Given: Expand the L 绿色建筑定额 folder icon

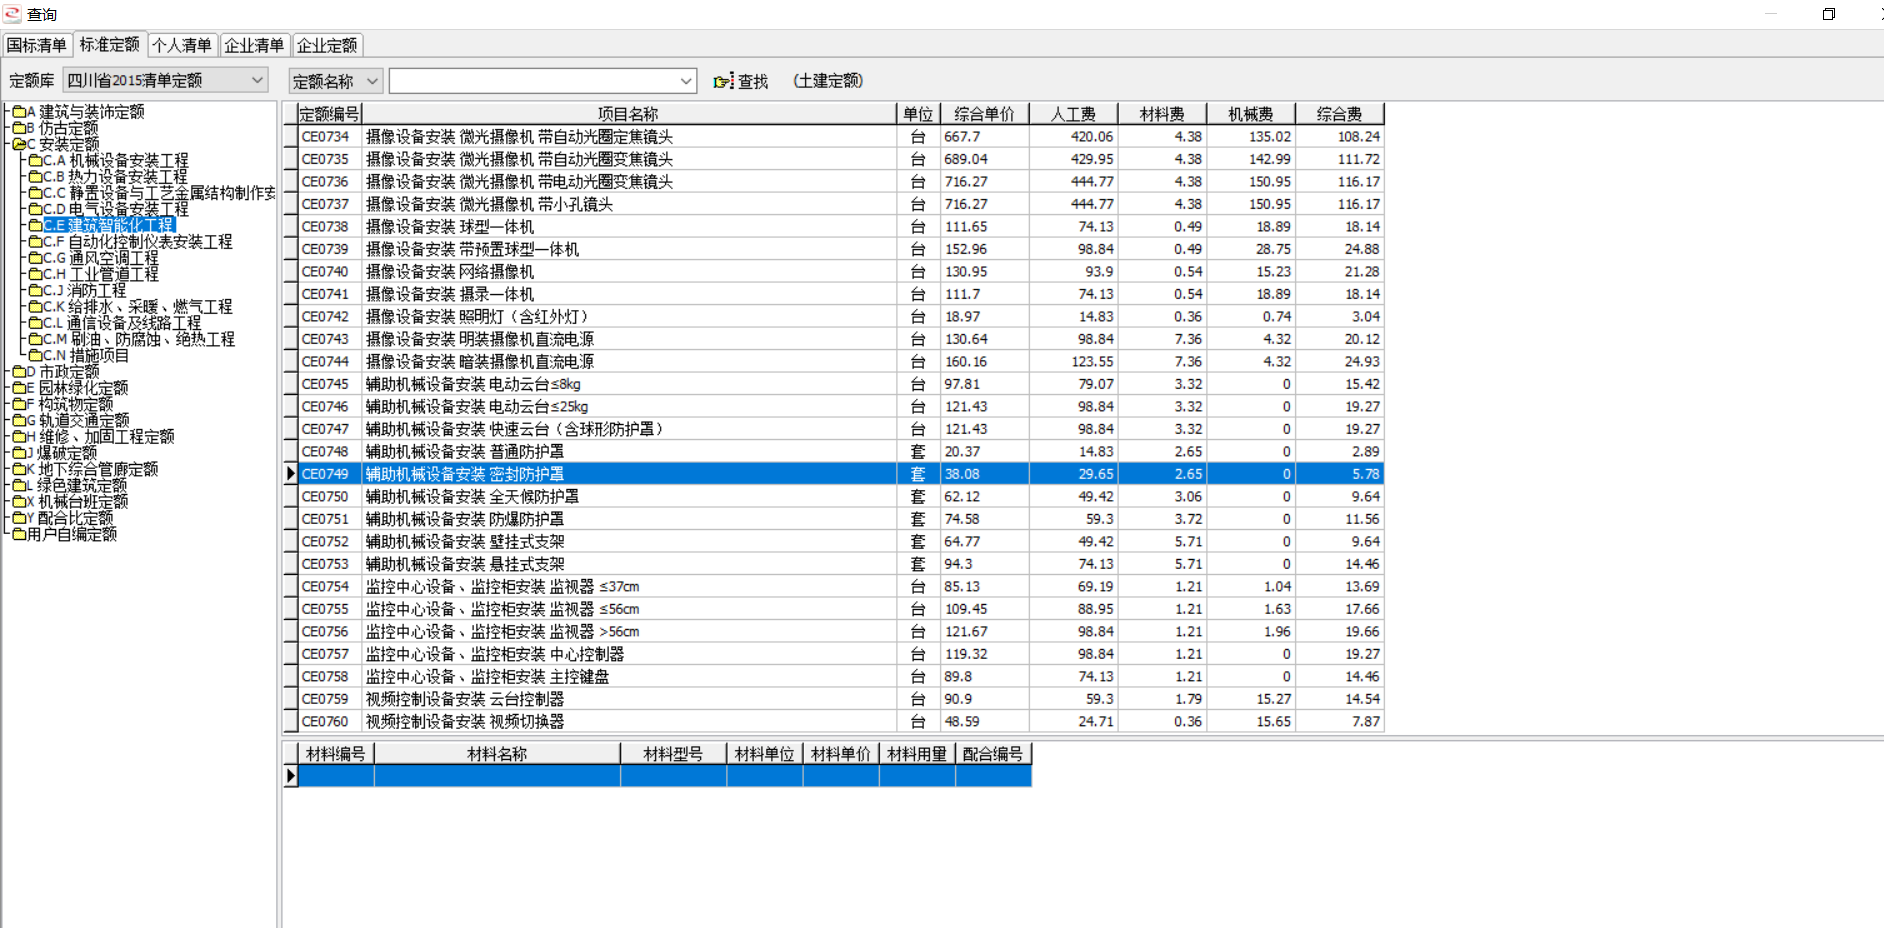Looking at the screenshot, I should 19,485.
